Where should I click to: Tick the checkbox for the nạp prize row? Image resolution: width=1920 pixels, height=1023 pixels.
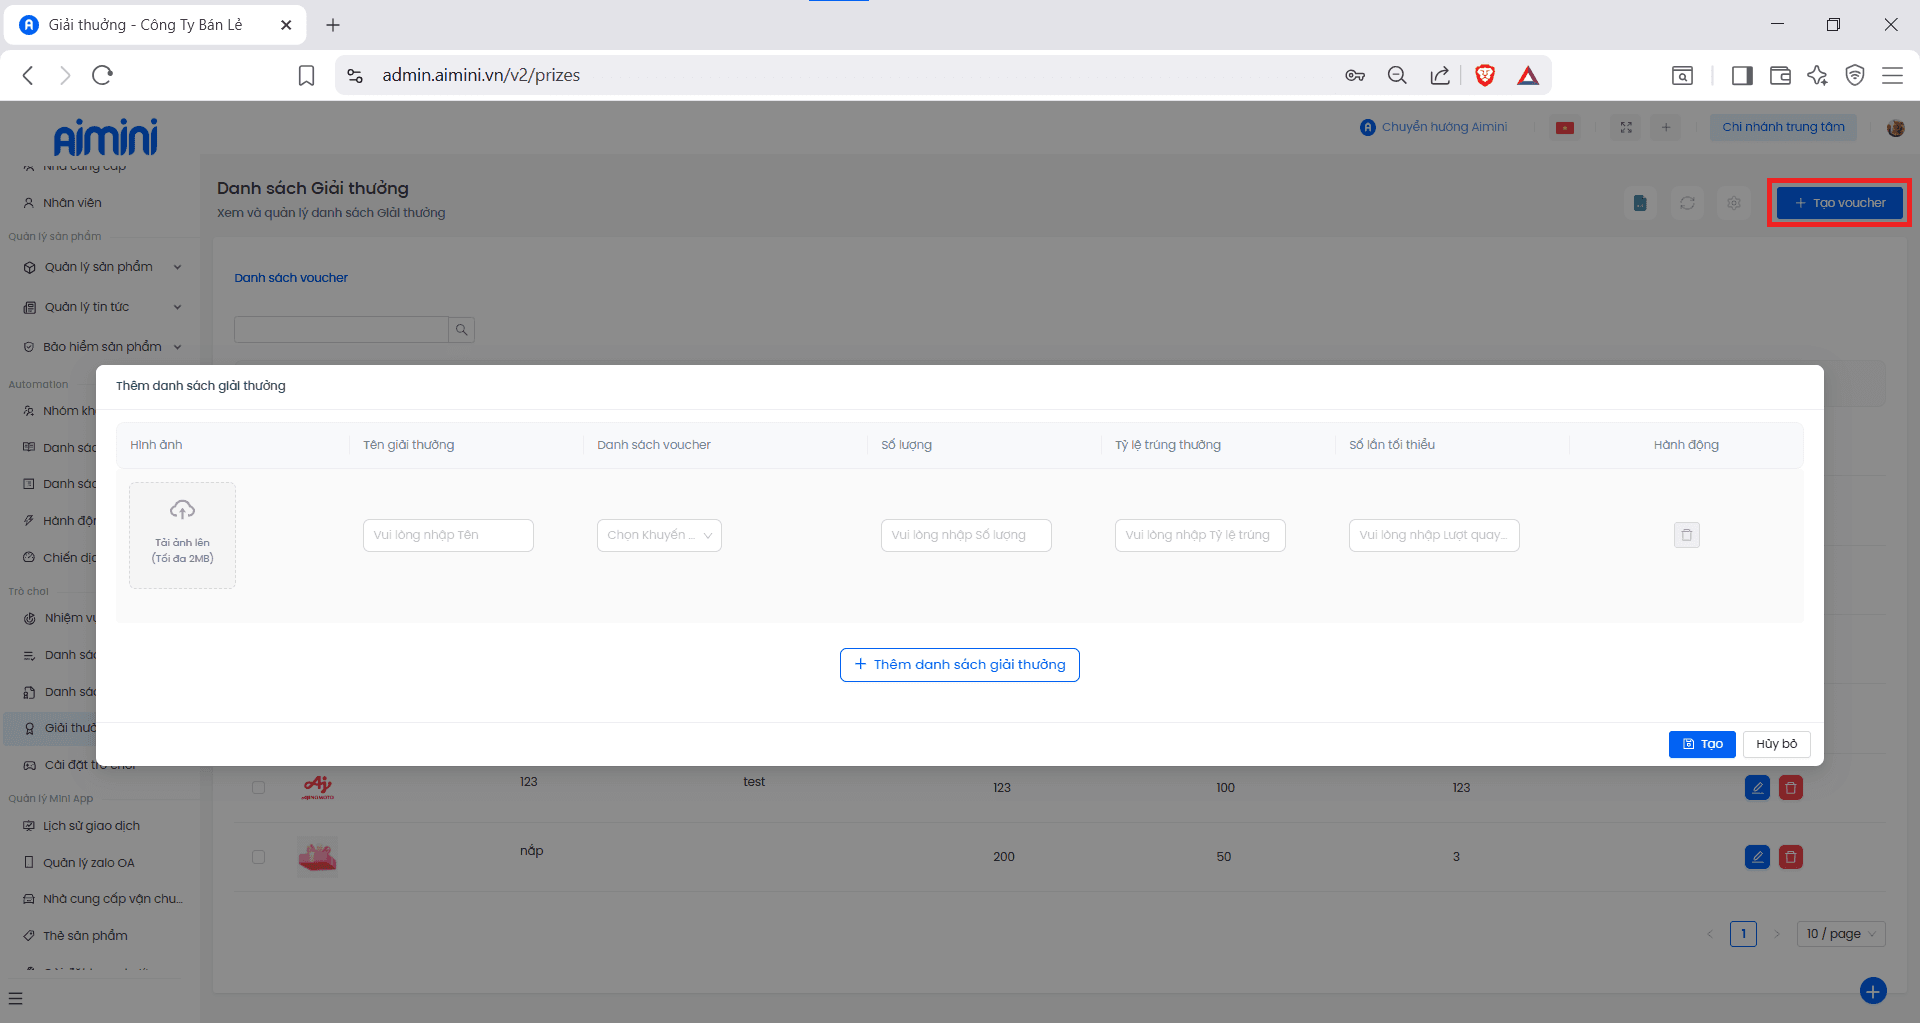(259, 857)
